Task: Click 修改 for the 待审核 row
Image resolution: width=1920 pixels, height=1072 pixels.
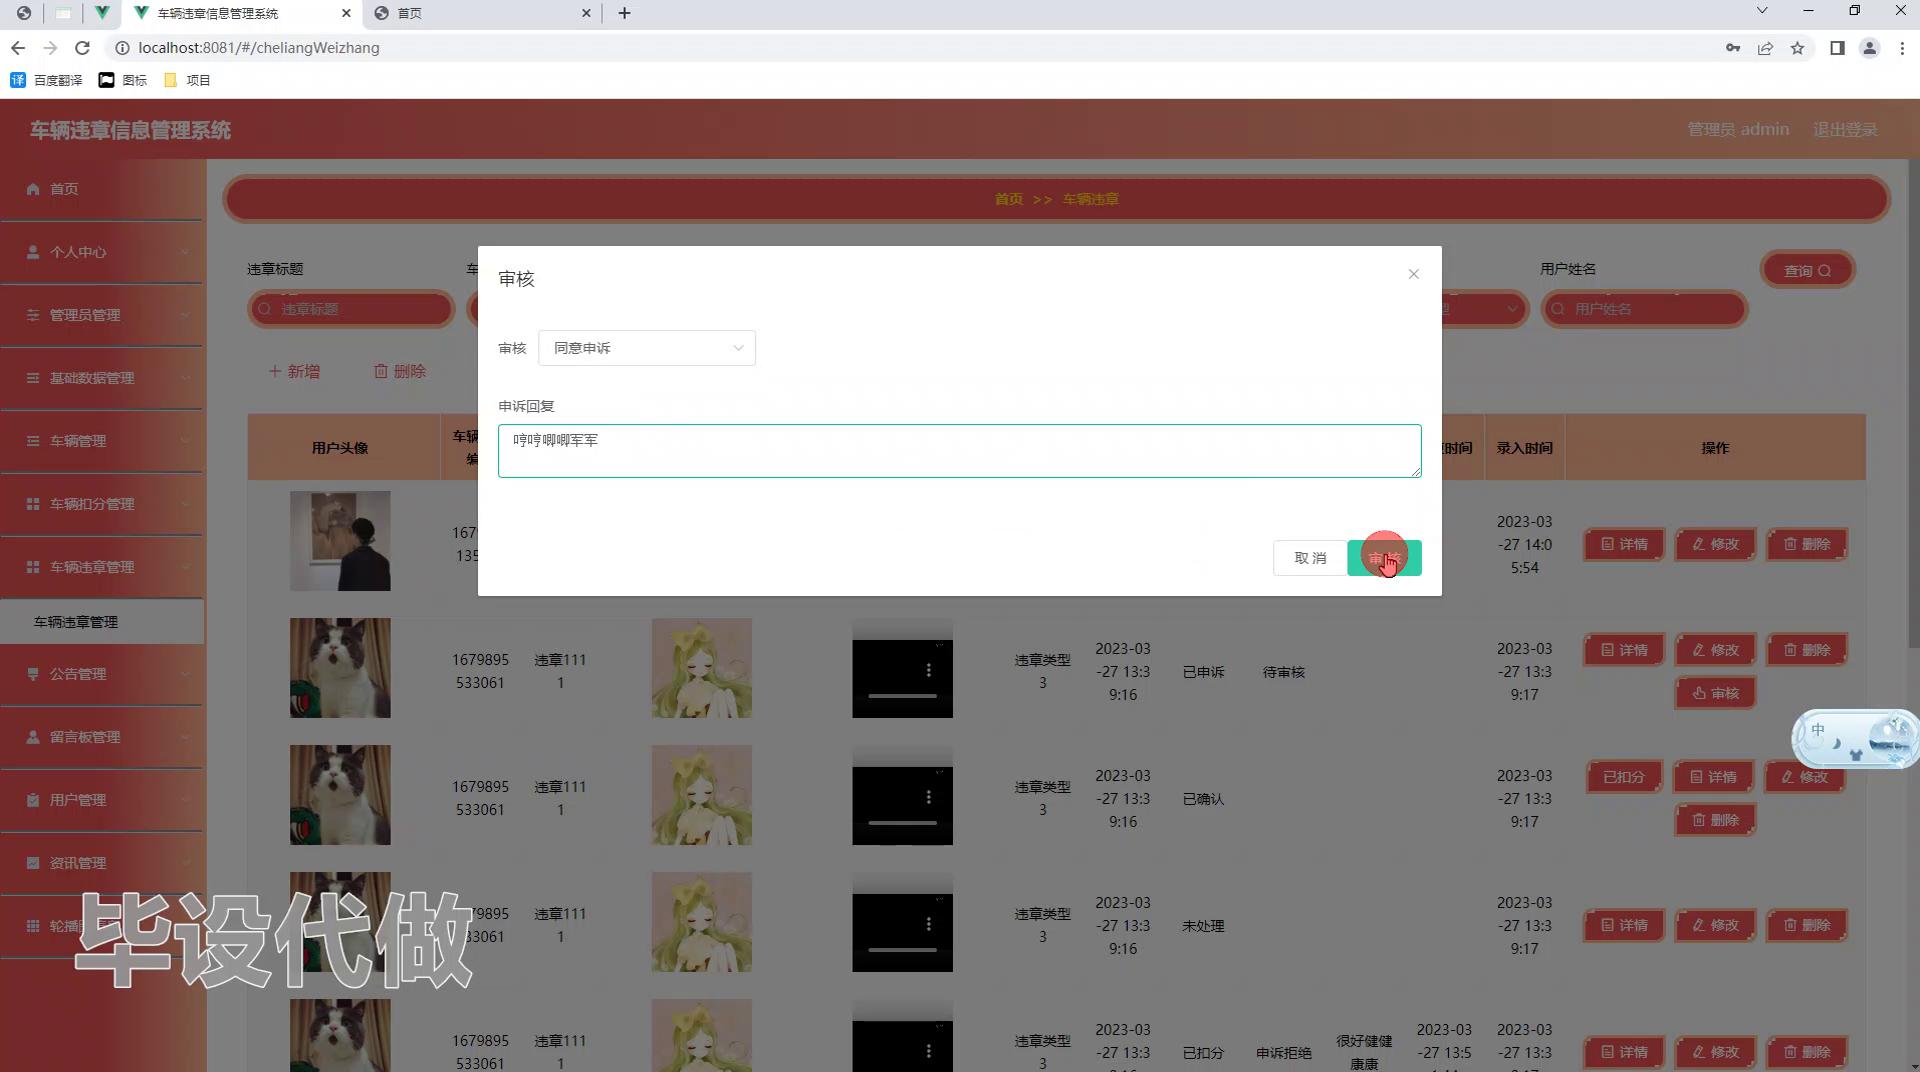Action: (1715, 650)
